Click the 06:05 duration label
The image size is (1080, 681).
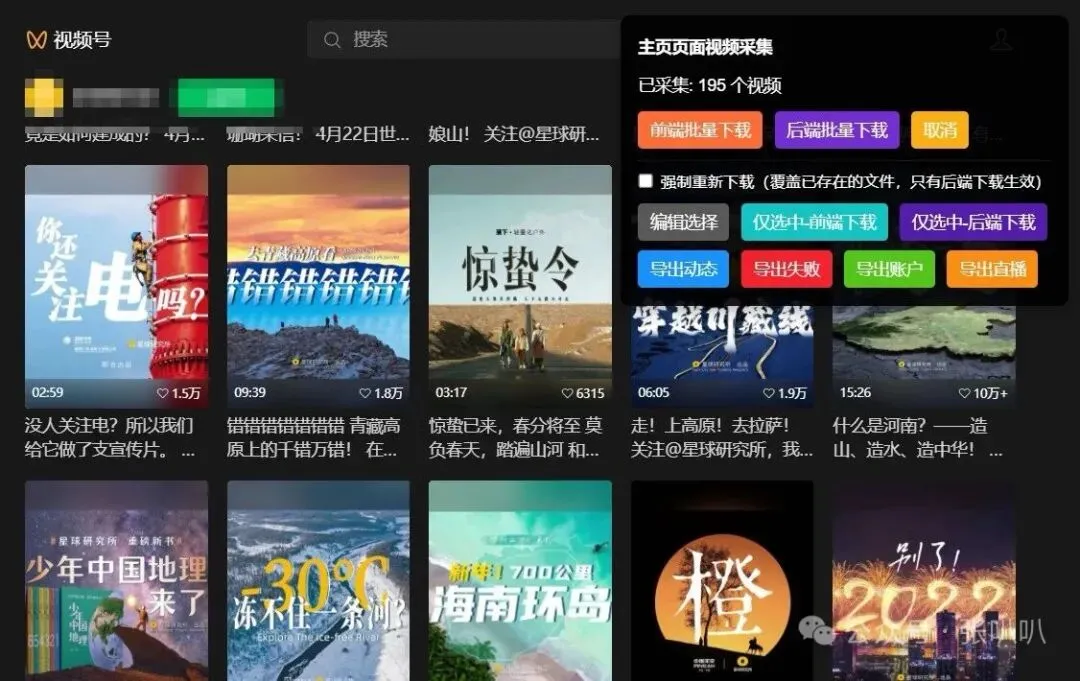pyautogui.click(x=654, y=392)
